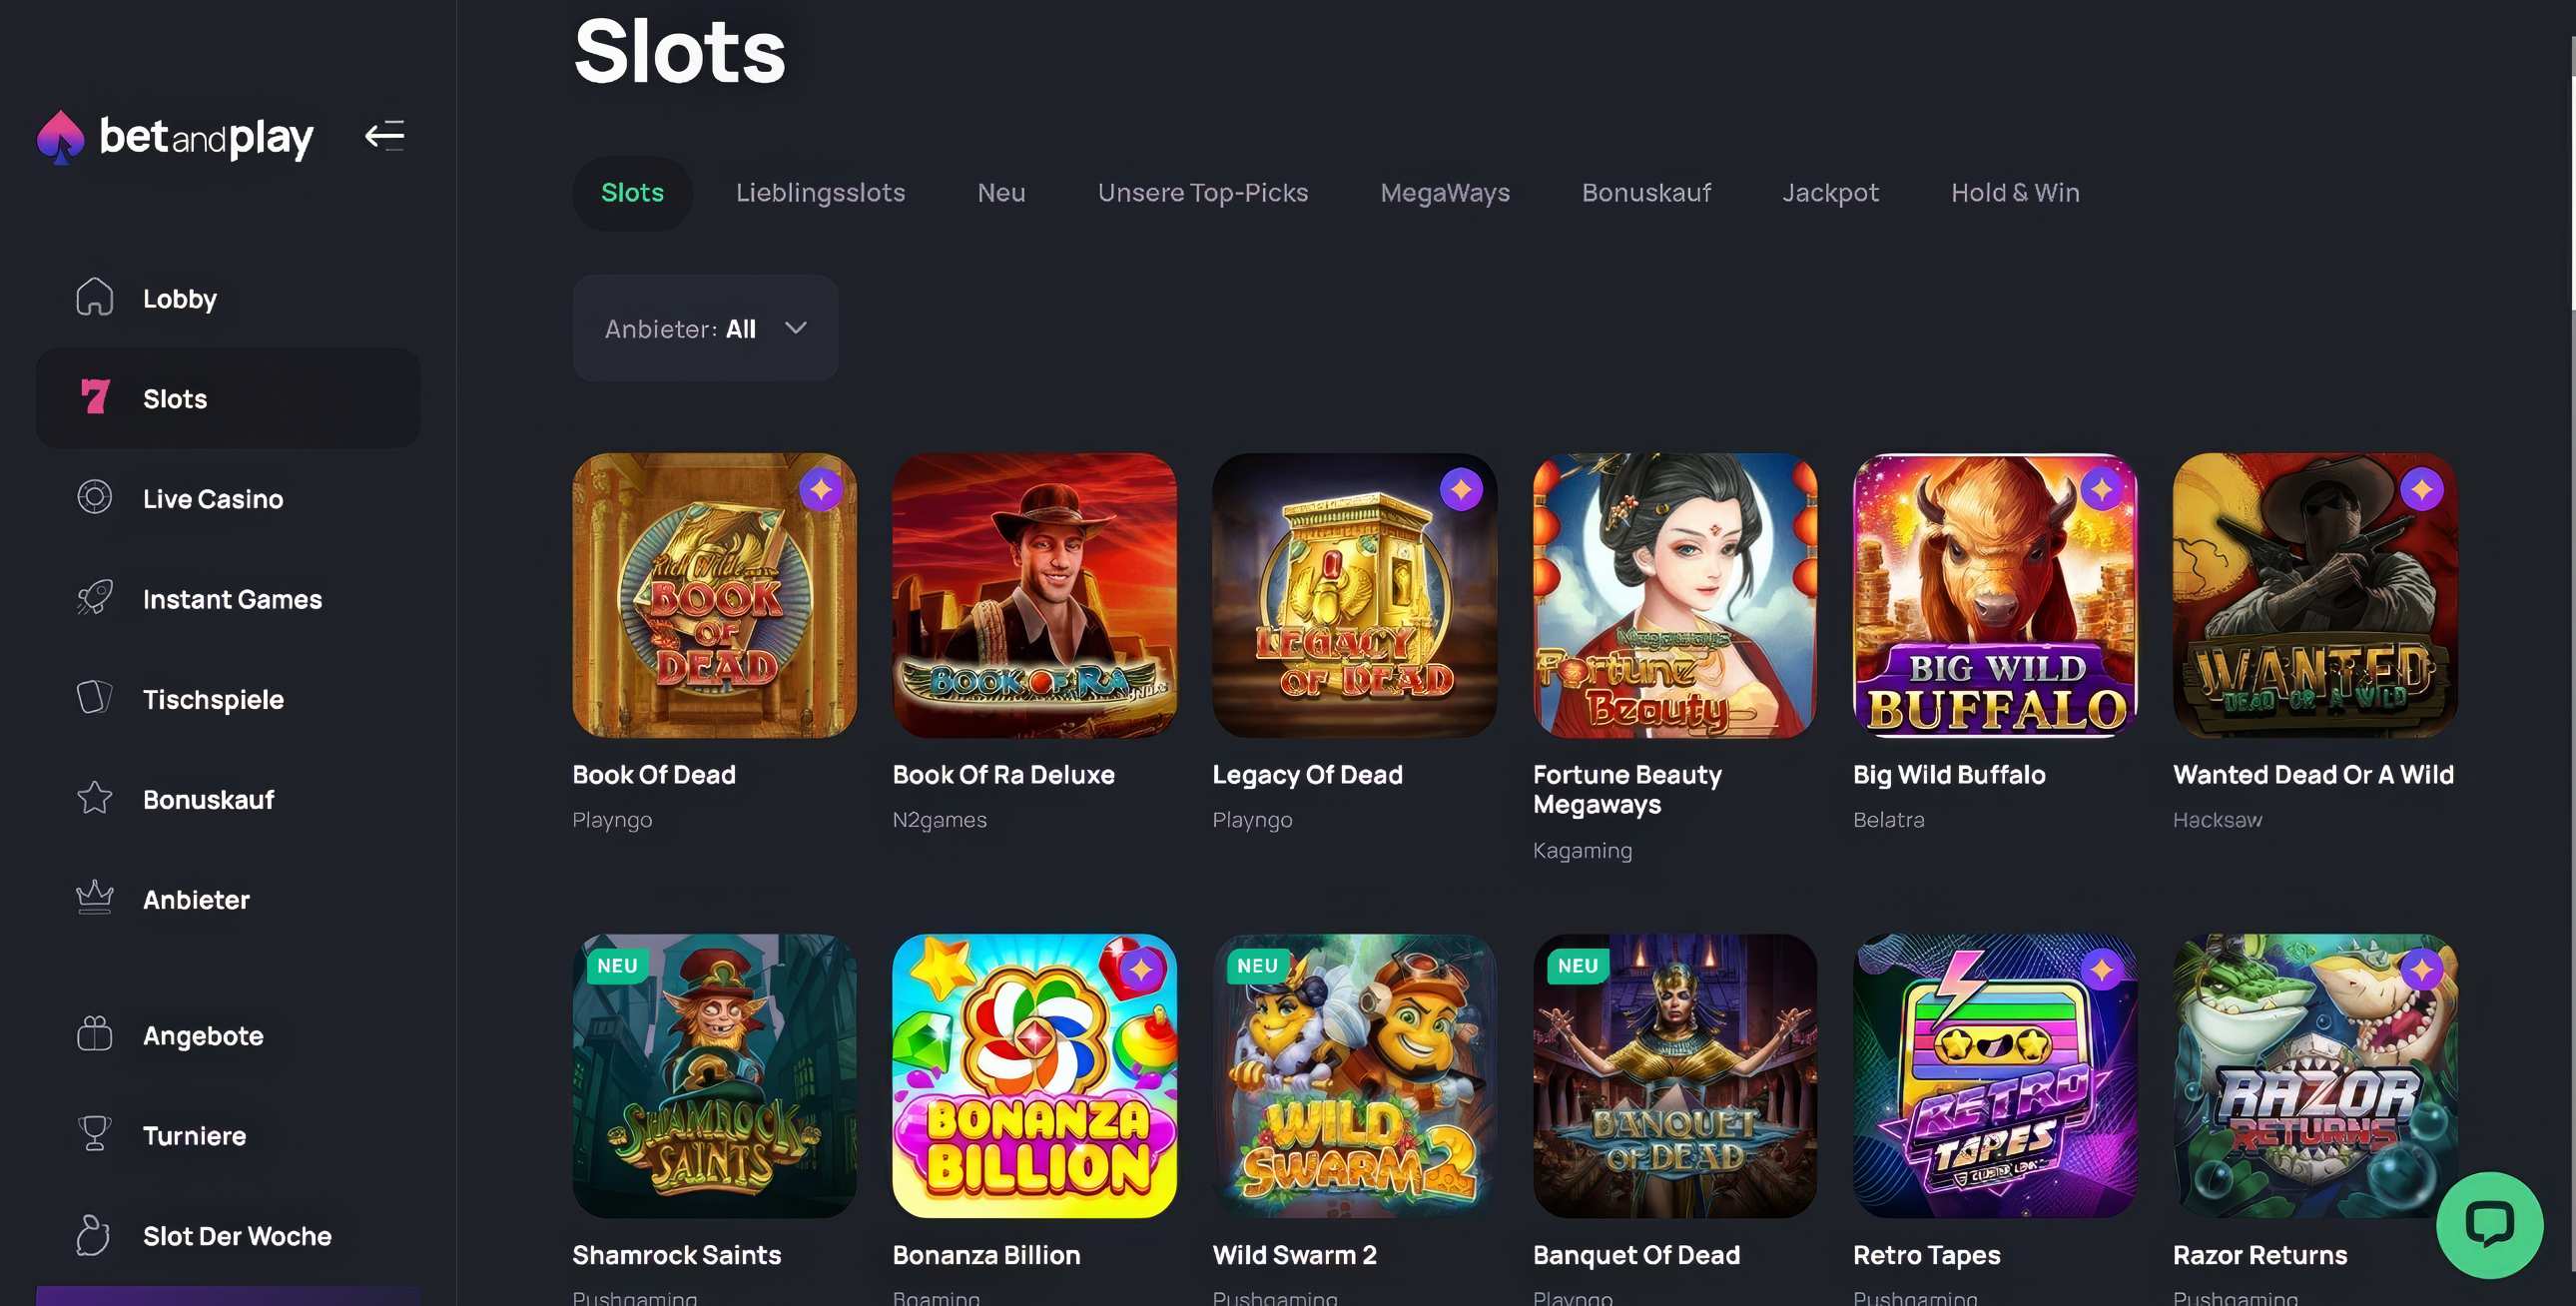Screen dimensions: 2576x1306
Task: Toggle the sparkle badge on Legacy Of Dead
Action: coord(1462,490)
